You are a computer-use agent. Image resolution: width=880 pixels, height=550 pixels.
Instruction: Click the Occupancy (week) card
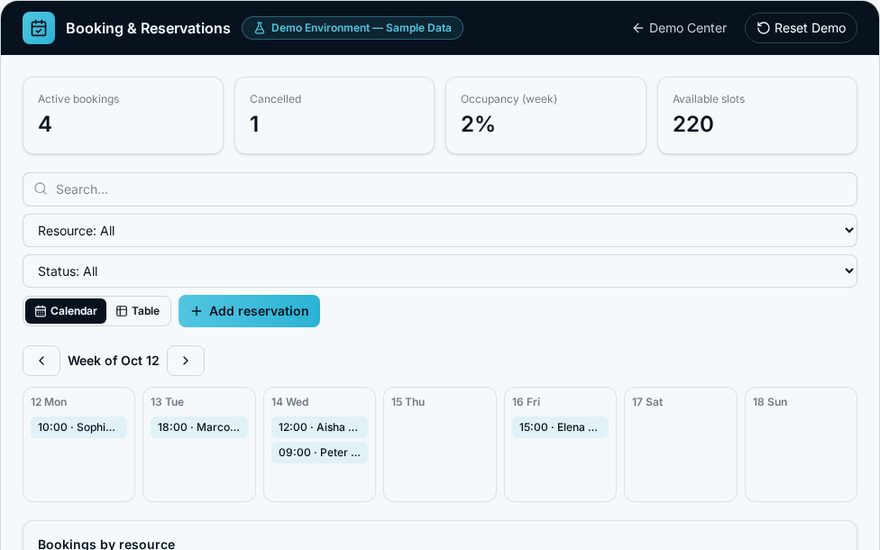[546, 116]
